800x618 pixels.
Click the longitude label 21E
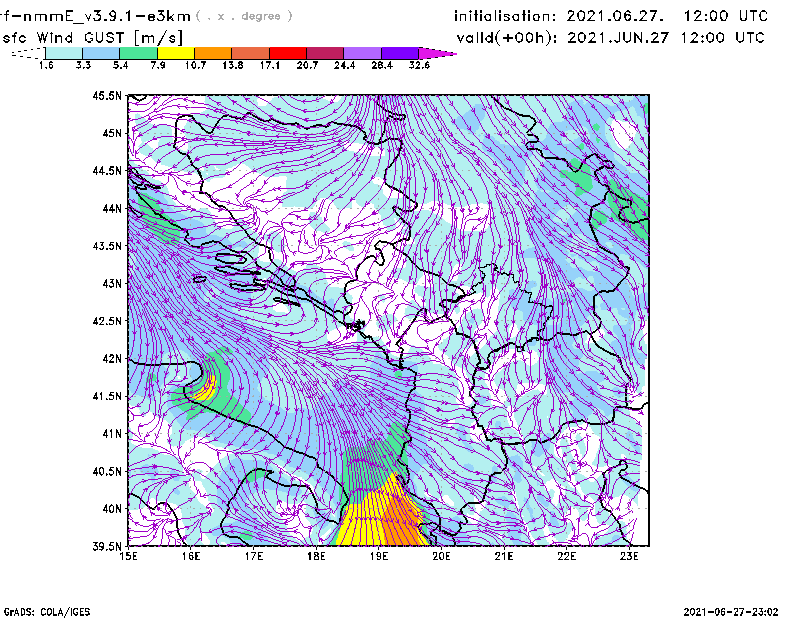(504, 557)
